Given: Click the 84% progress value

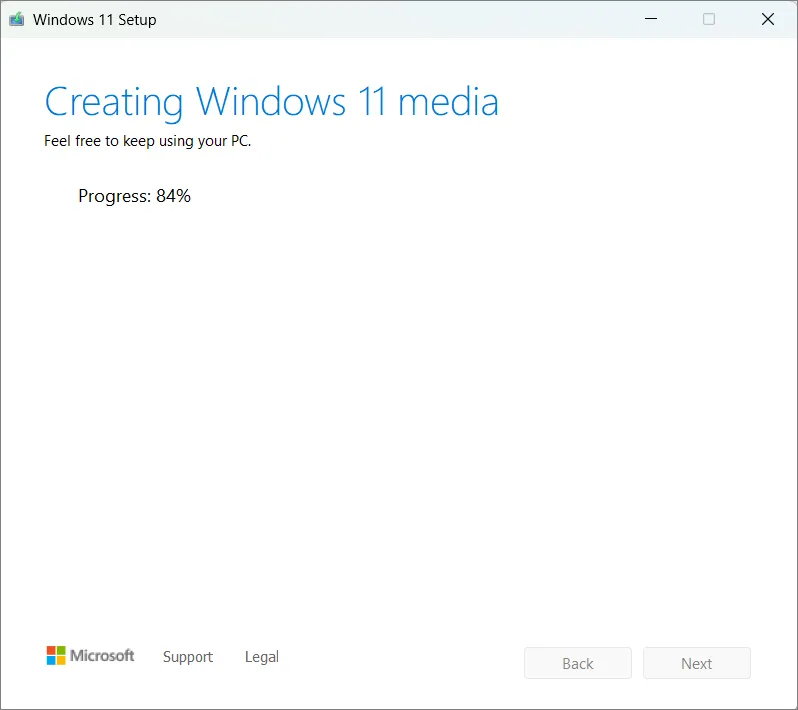Looking at the screenshot, I should coord(173,196).
